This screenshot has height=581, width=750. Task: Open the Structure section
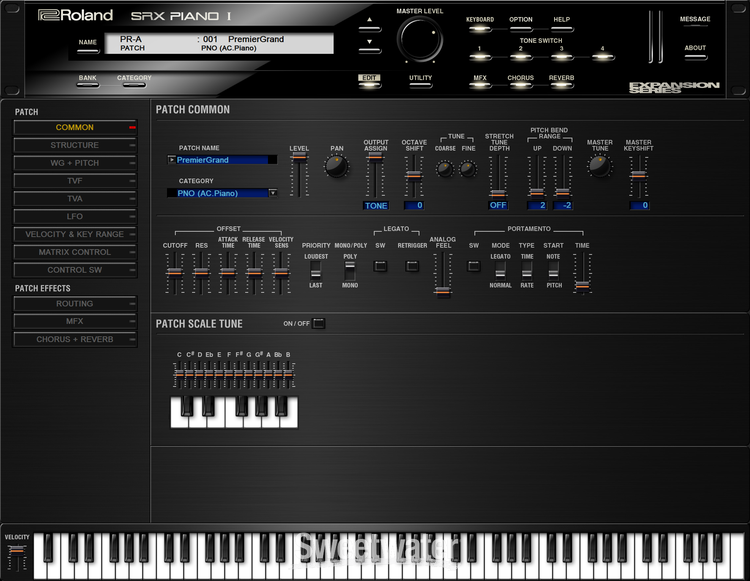(75, 145)
